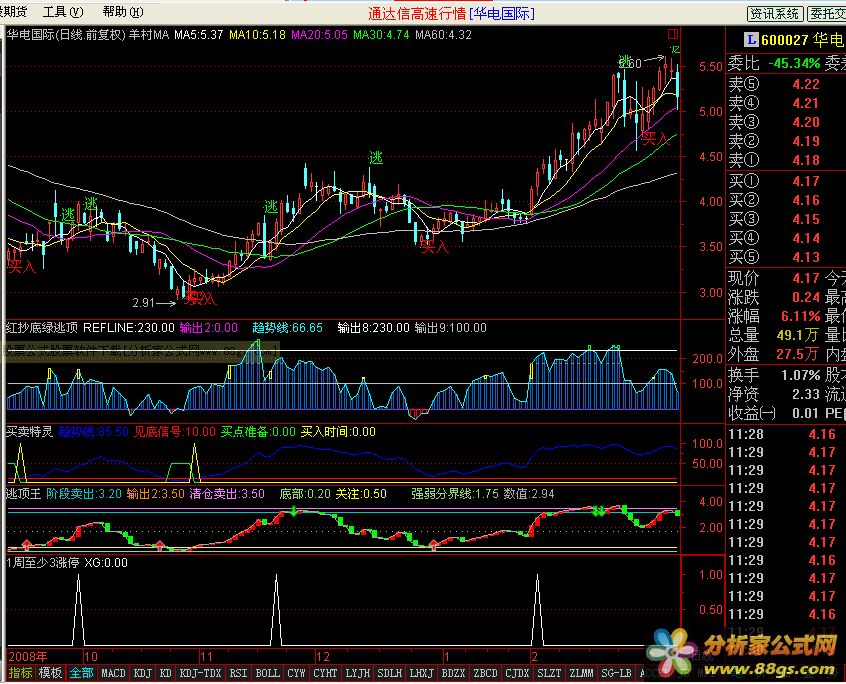Click the 买⑤ bid row at 4.13

coord(774,257)
